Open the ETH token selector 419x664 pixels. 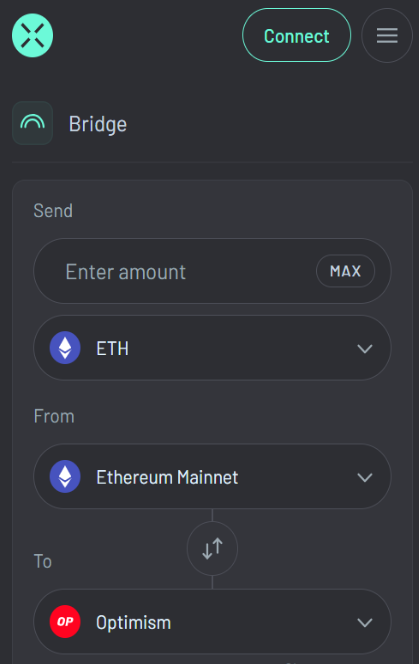pyautogui.click(x=212, y=348)
